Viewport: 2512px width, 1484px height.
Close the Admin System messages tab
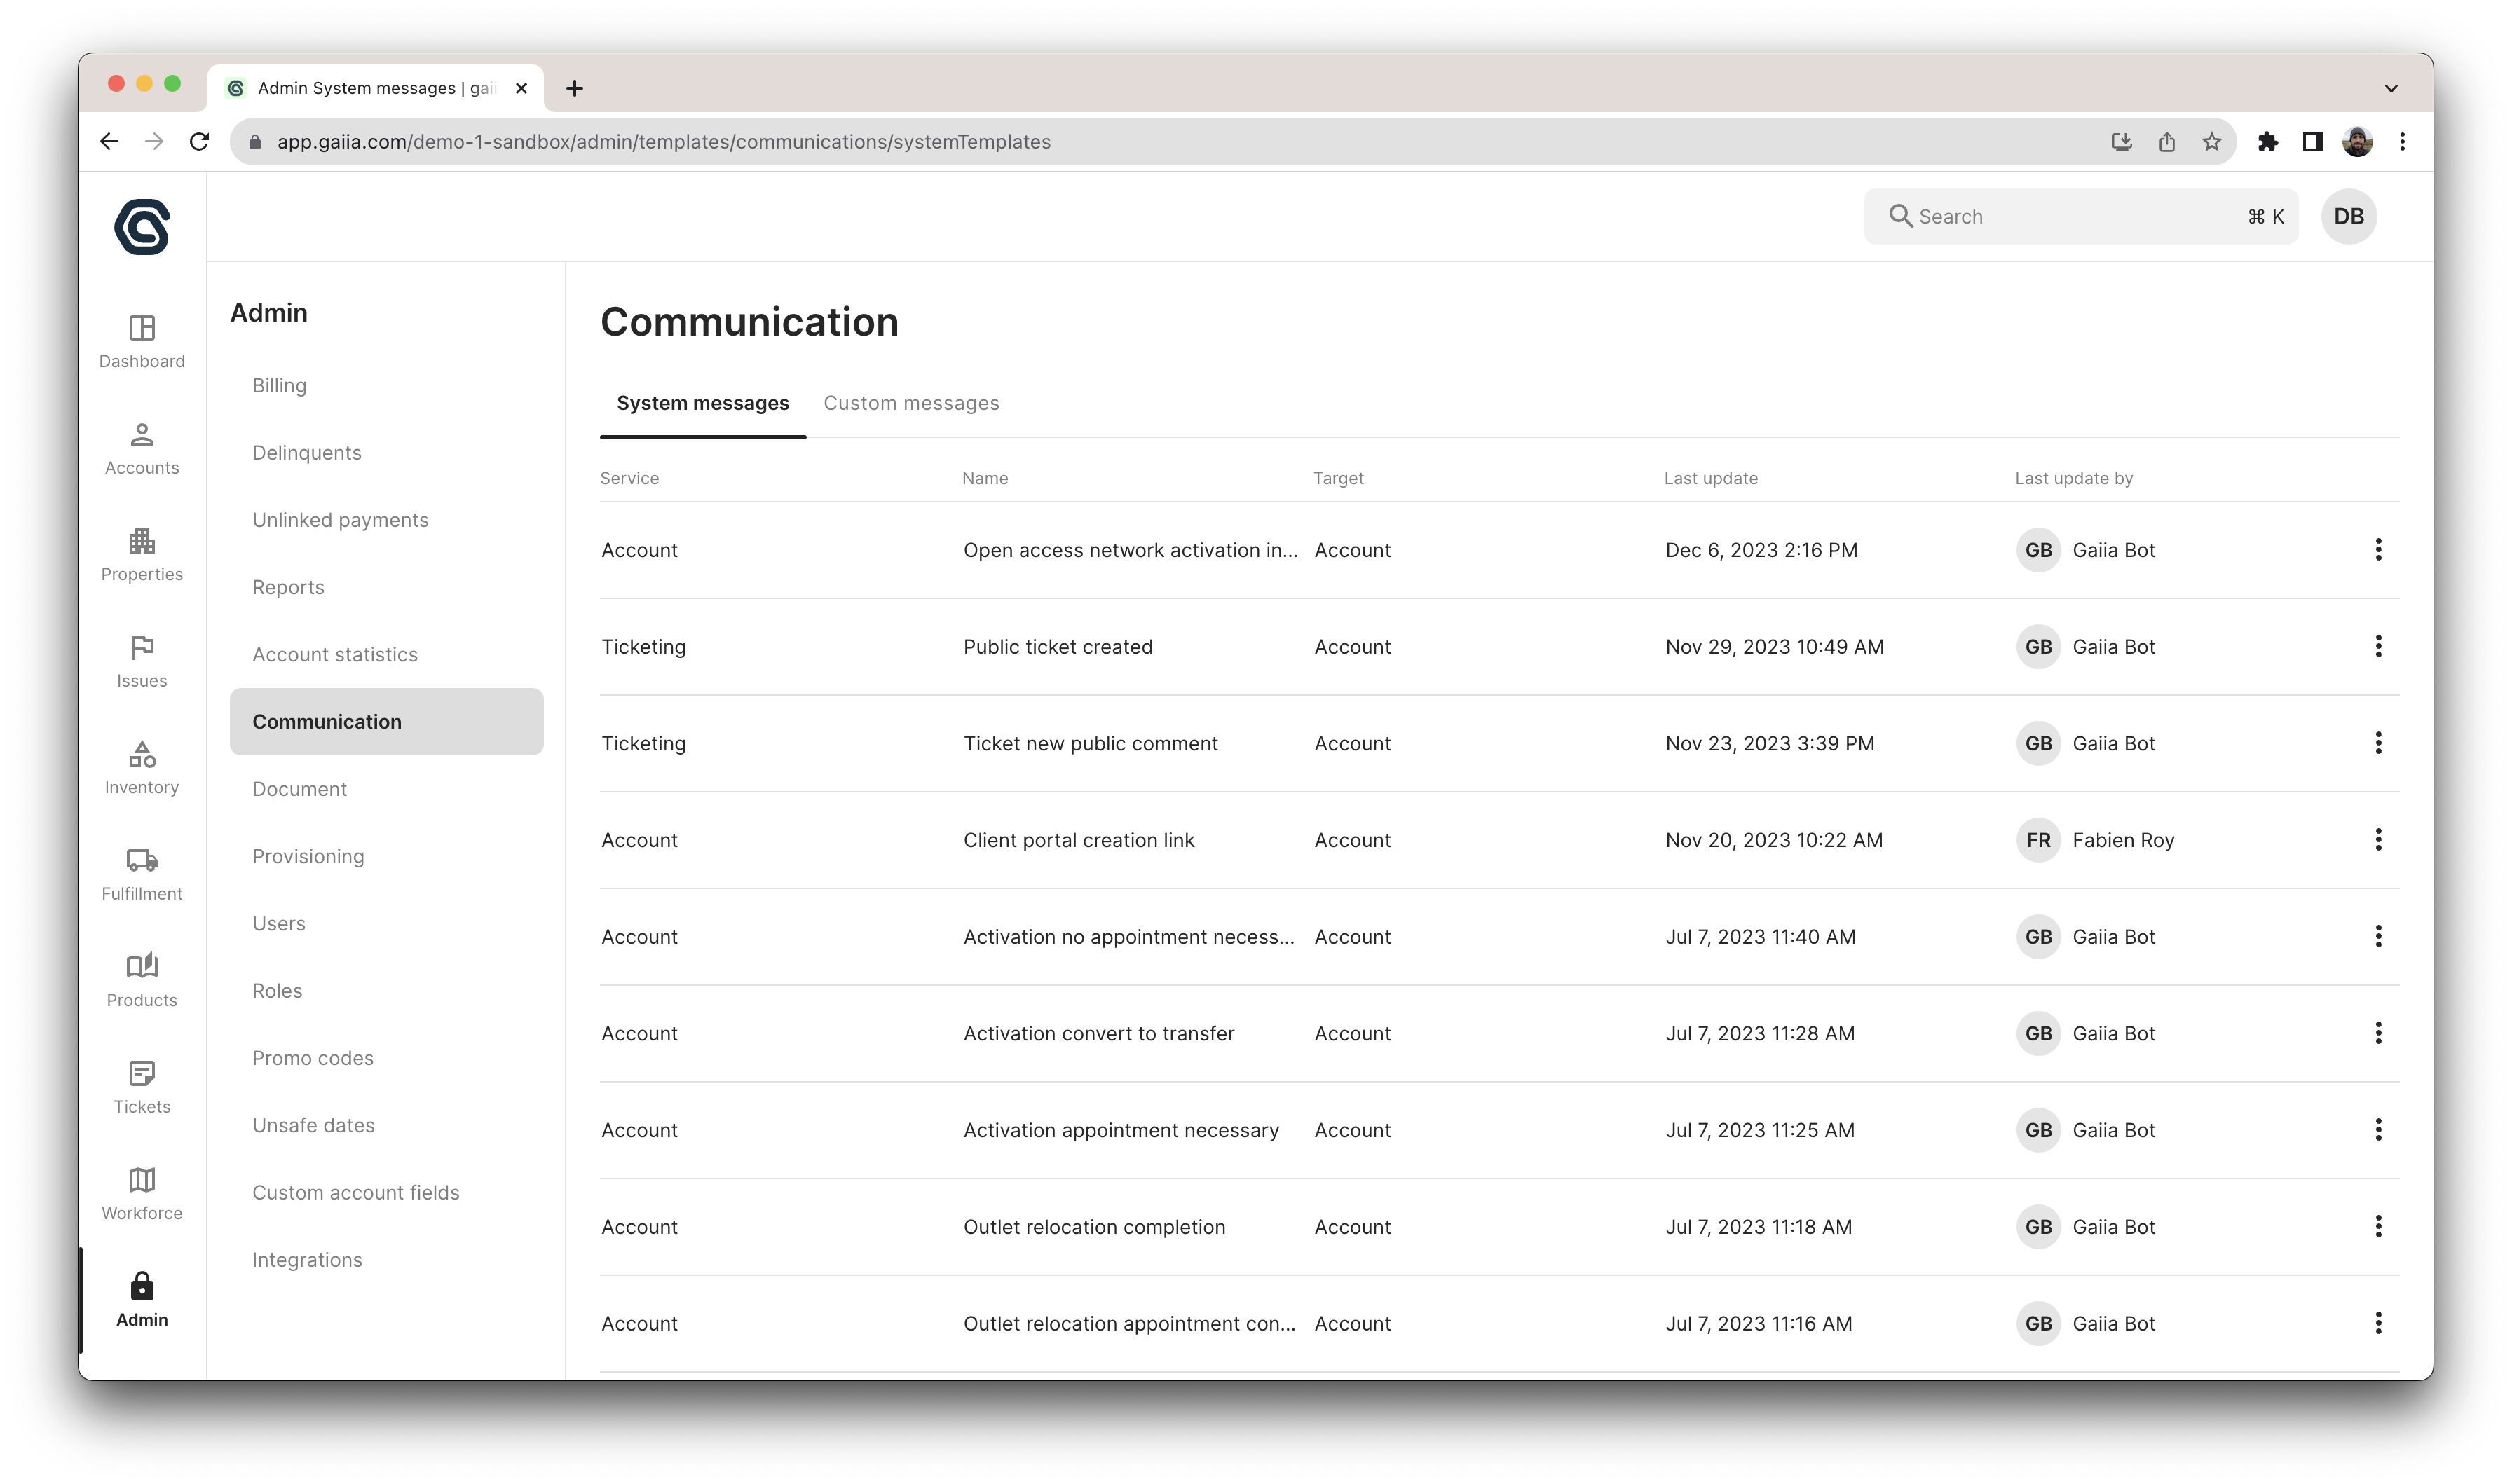(x=521, y=88)
